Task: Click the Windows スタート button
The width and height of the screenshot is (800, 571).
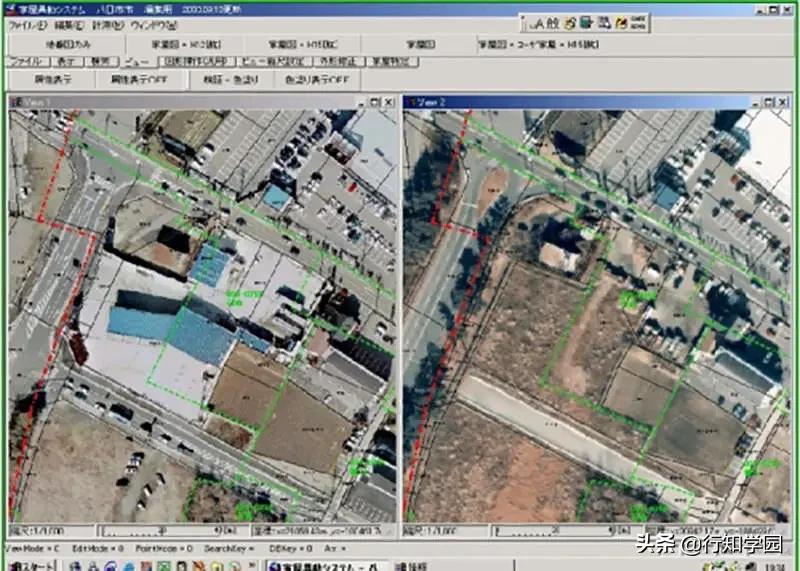Action: click(x=32, y=565)
